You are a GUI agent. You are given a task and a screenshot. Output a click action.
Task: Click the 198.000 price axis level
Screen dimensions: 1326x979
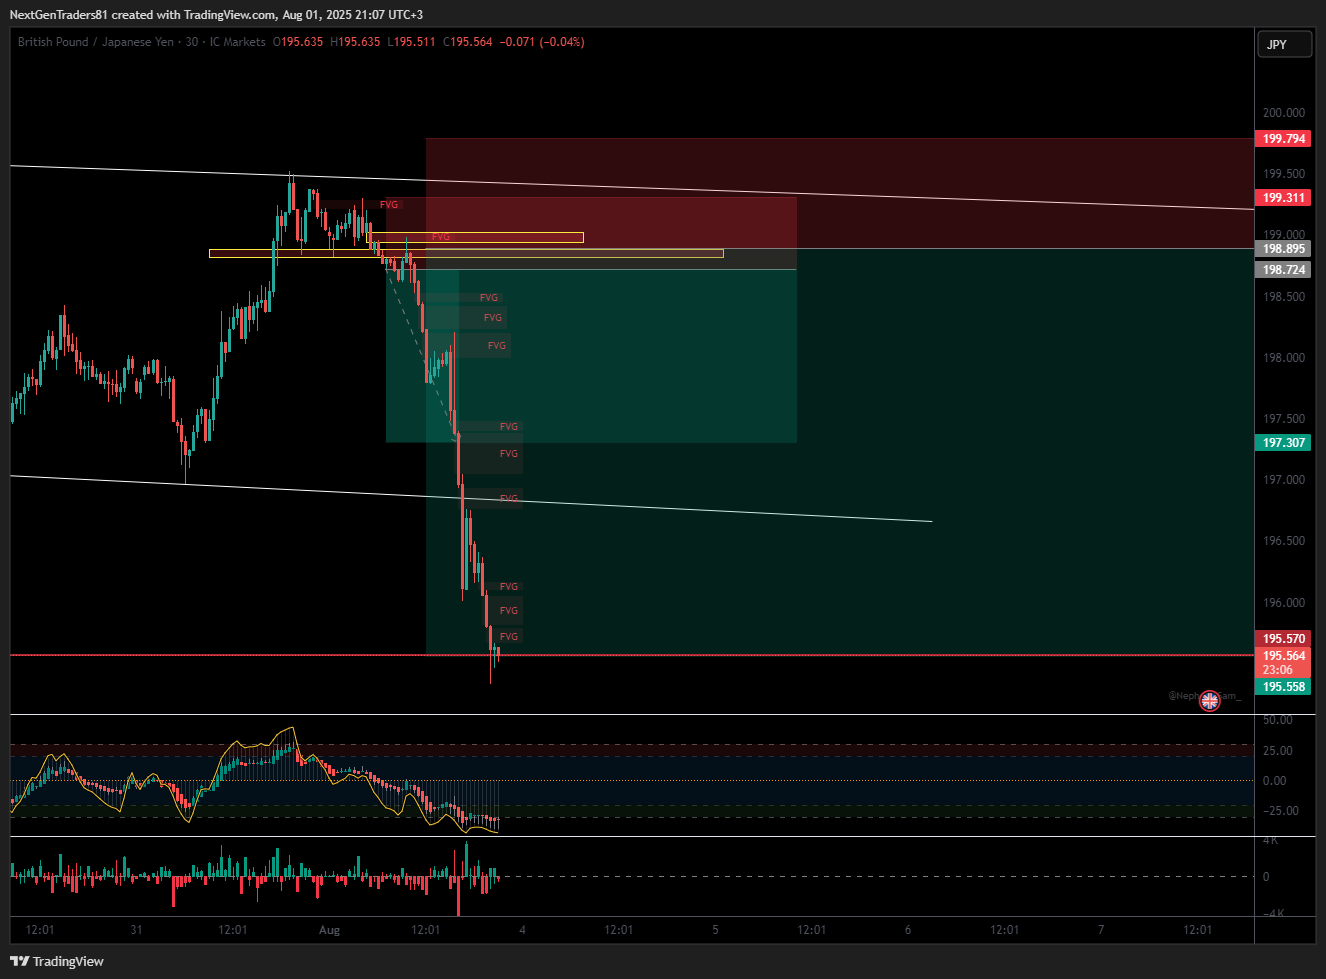click(1284, 358)
